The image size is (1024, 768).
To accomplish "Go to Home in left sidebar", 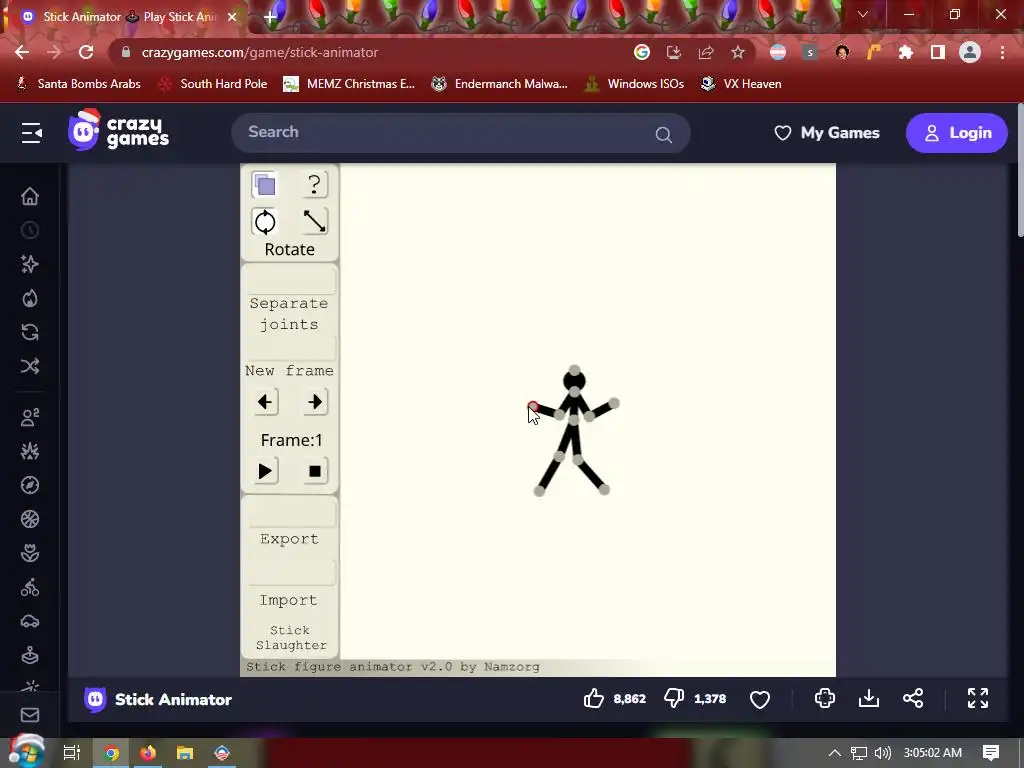I will click(x=30, y=196).
